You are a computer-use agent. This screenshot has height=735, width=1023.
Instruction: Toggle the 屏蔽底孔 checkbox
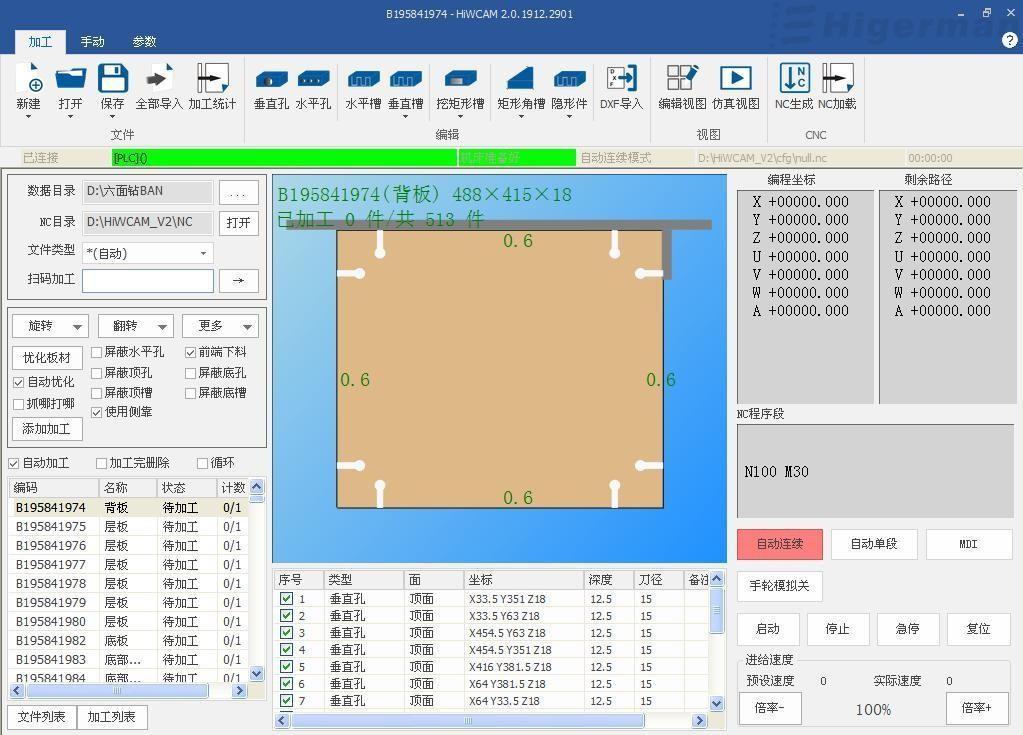[x=191, y=373]
